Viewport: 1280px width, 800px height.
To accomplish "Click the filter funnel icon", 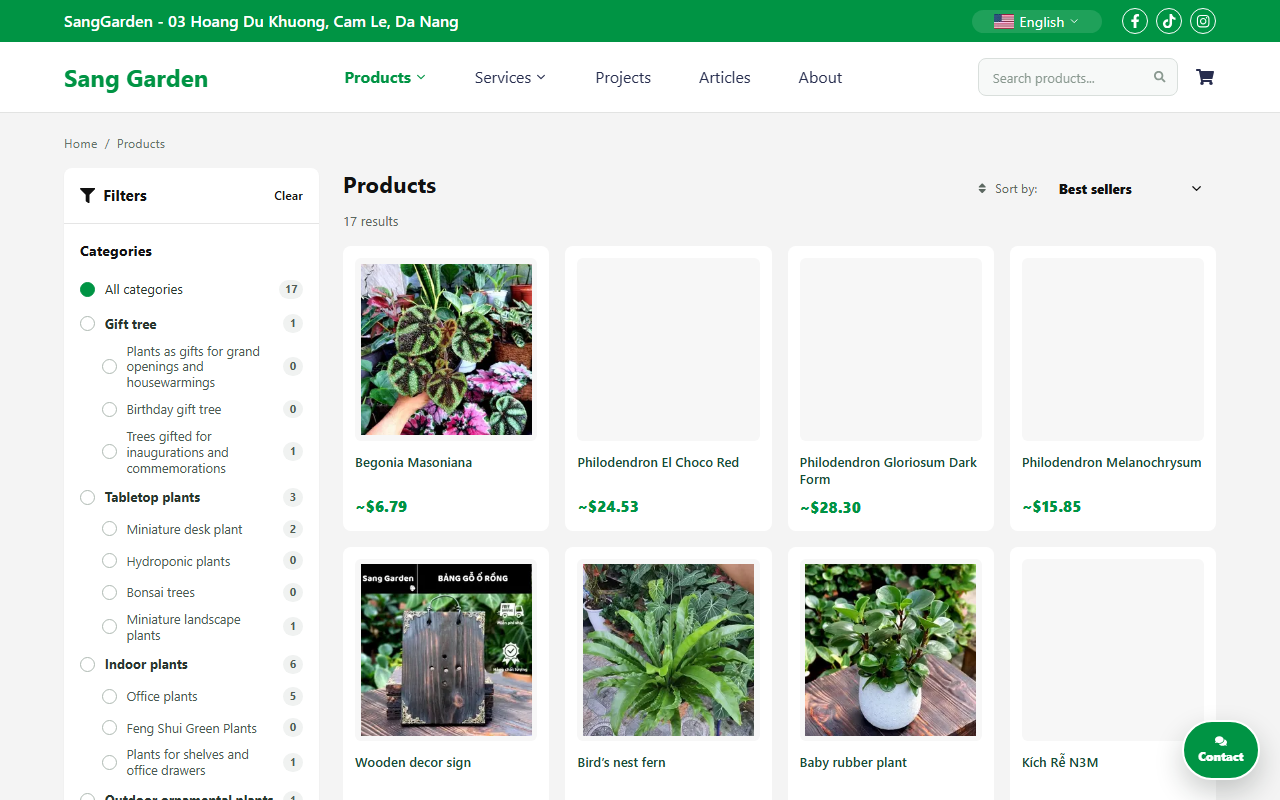I will coord(88,196).
